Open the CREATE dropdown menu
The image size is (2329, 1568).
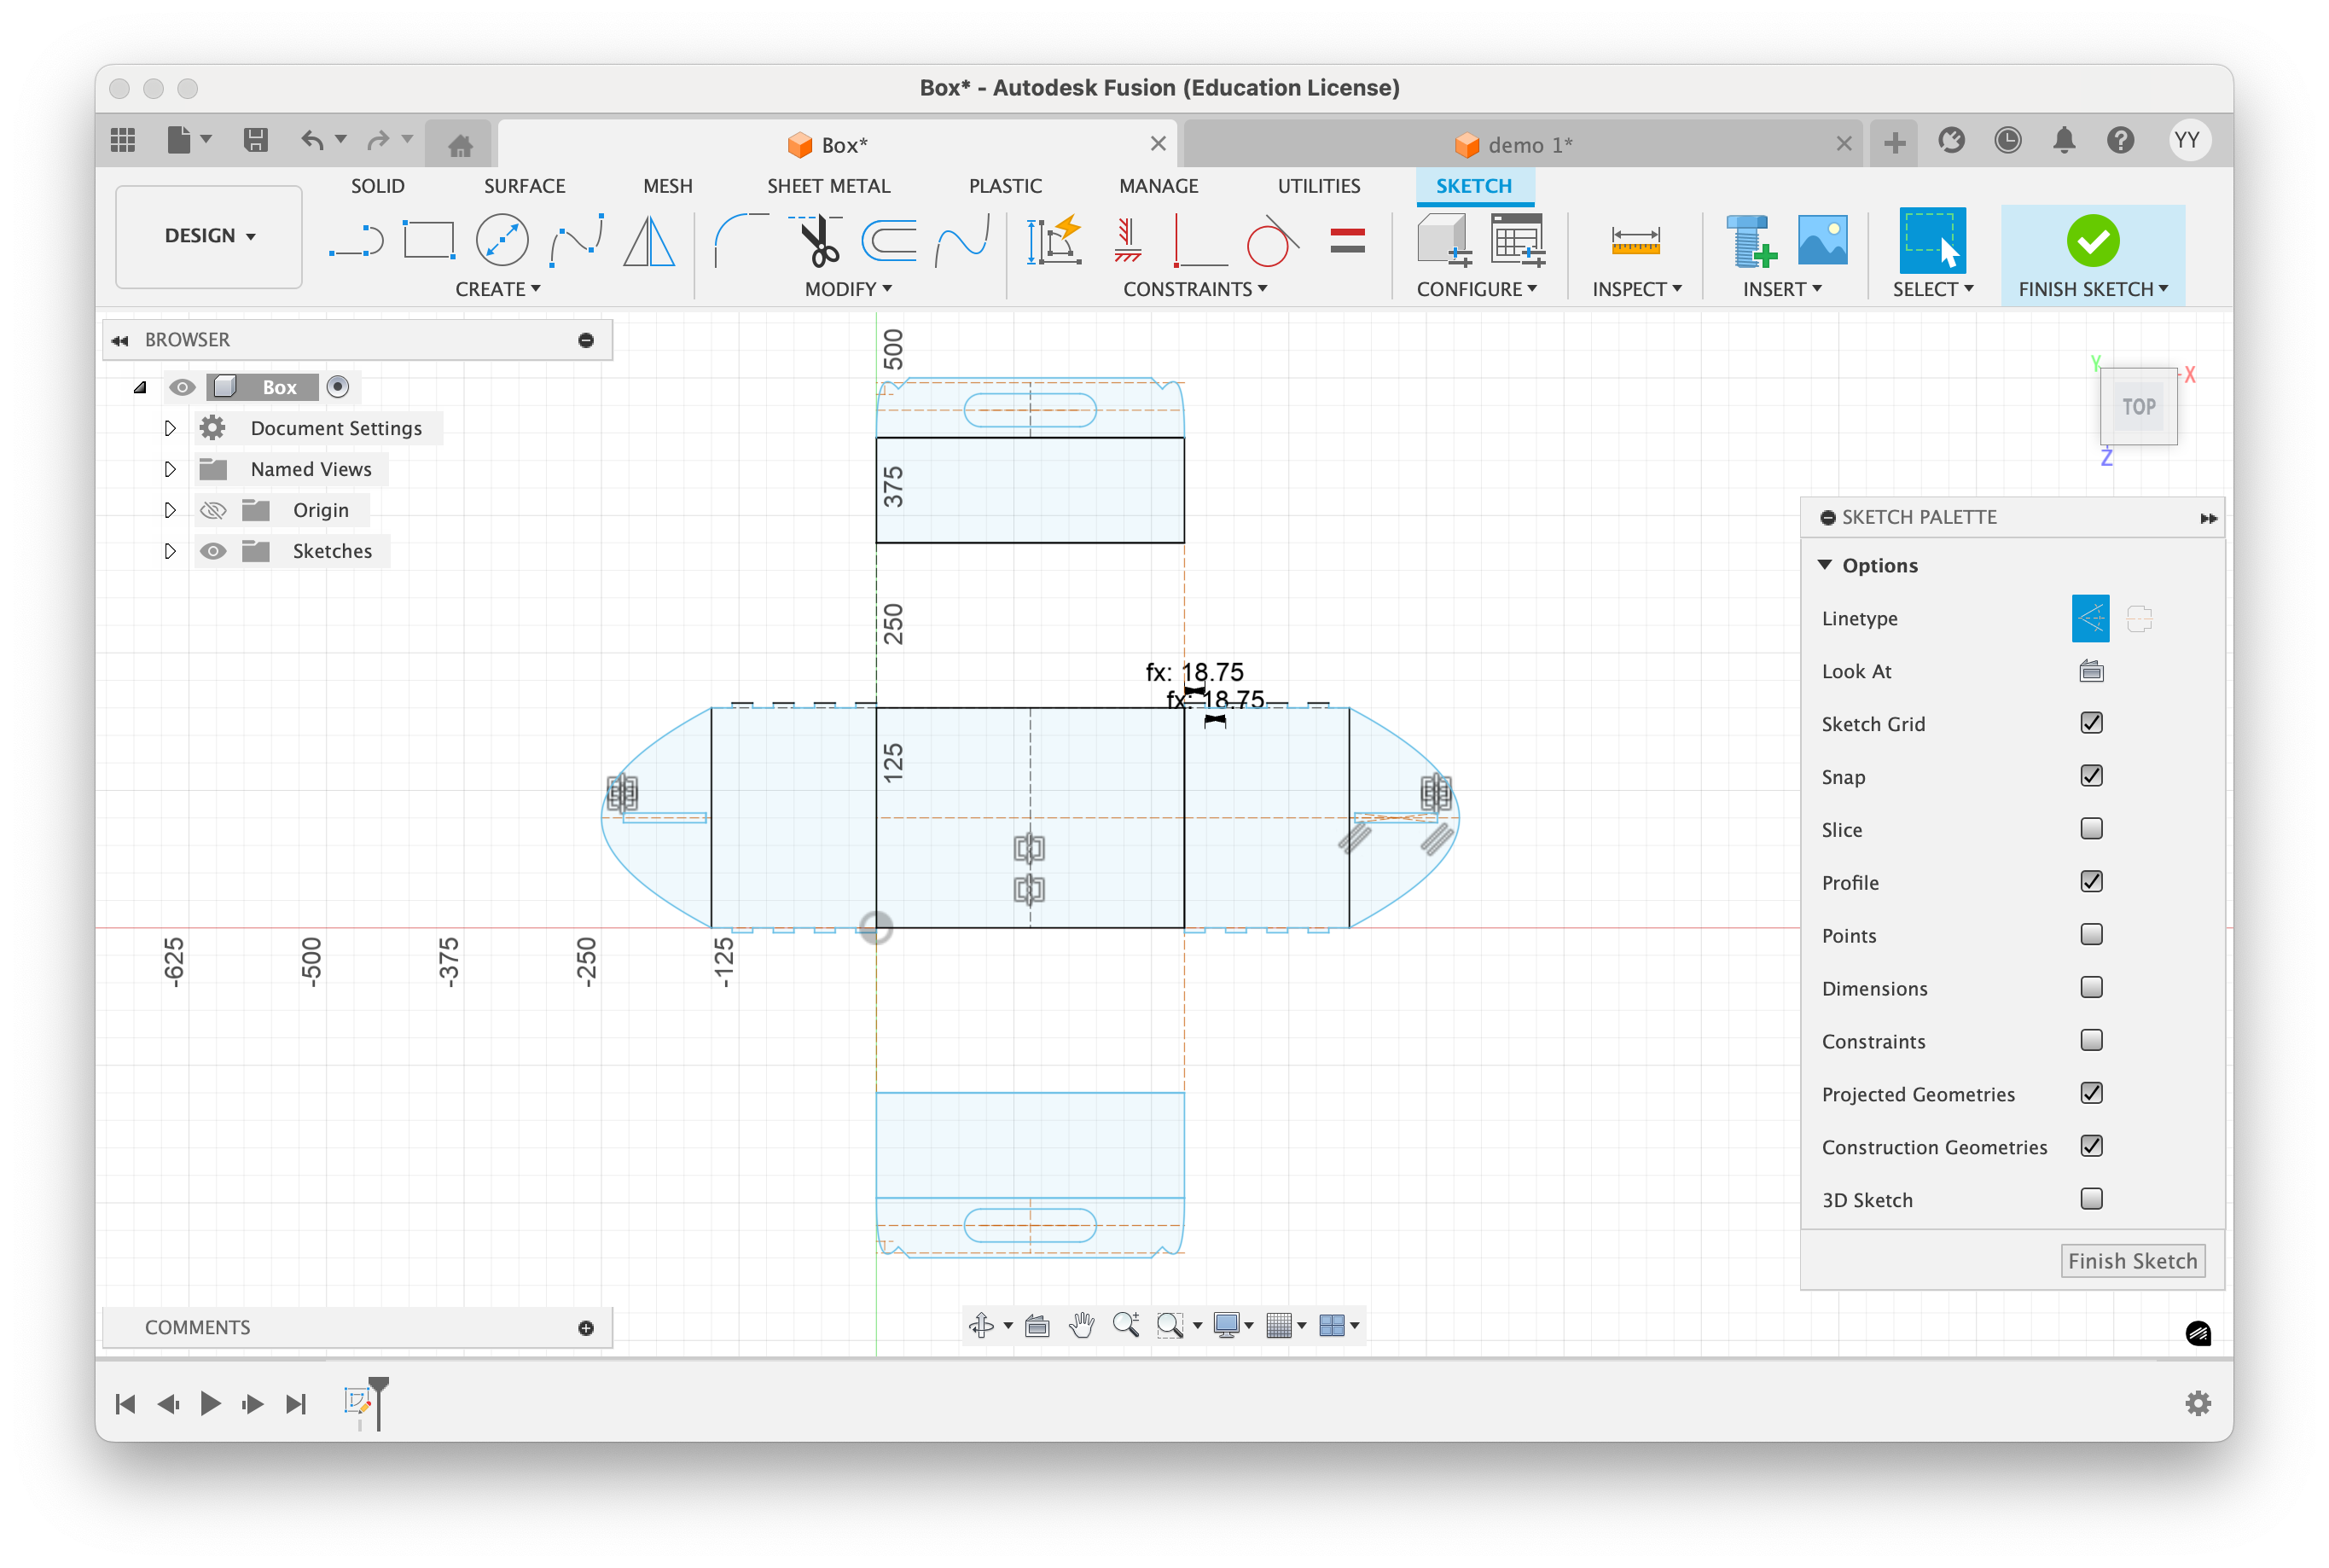click(497, 289)
